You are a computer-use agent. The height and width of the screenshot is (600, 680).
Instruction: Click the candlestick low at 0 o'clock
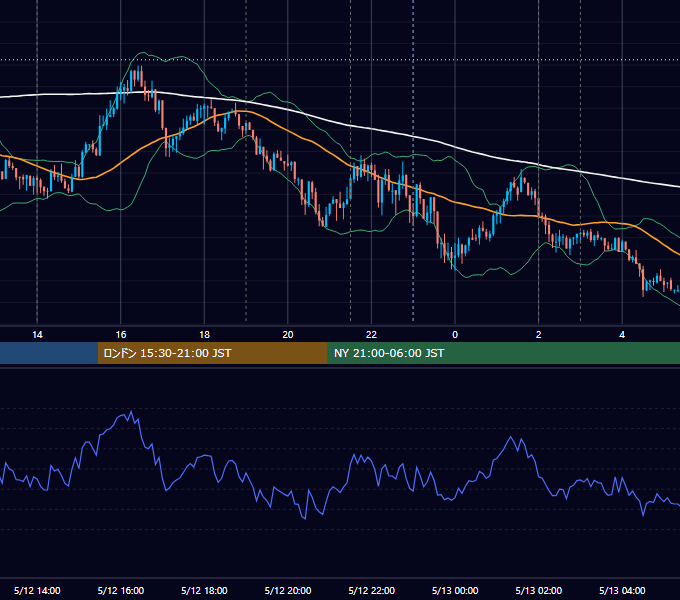pyautogui.click(x=452, y=262)
